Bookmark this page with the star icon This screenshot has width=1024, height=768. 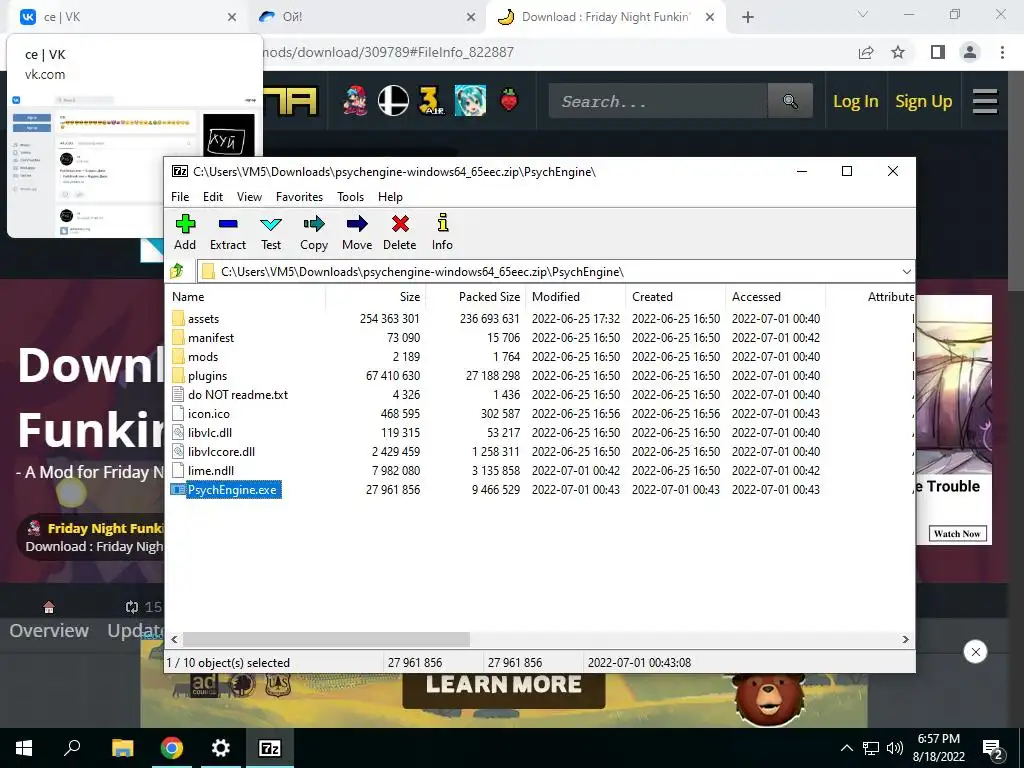pyautogui.click(x=899, y=52)
